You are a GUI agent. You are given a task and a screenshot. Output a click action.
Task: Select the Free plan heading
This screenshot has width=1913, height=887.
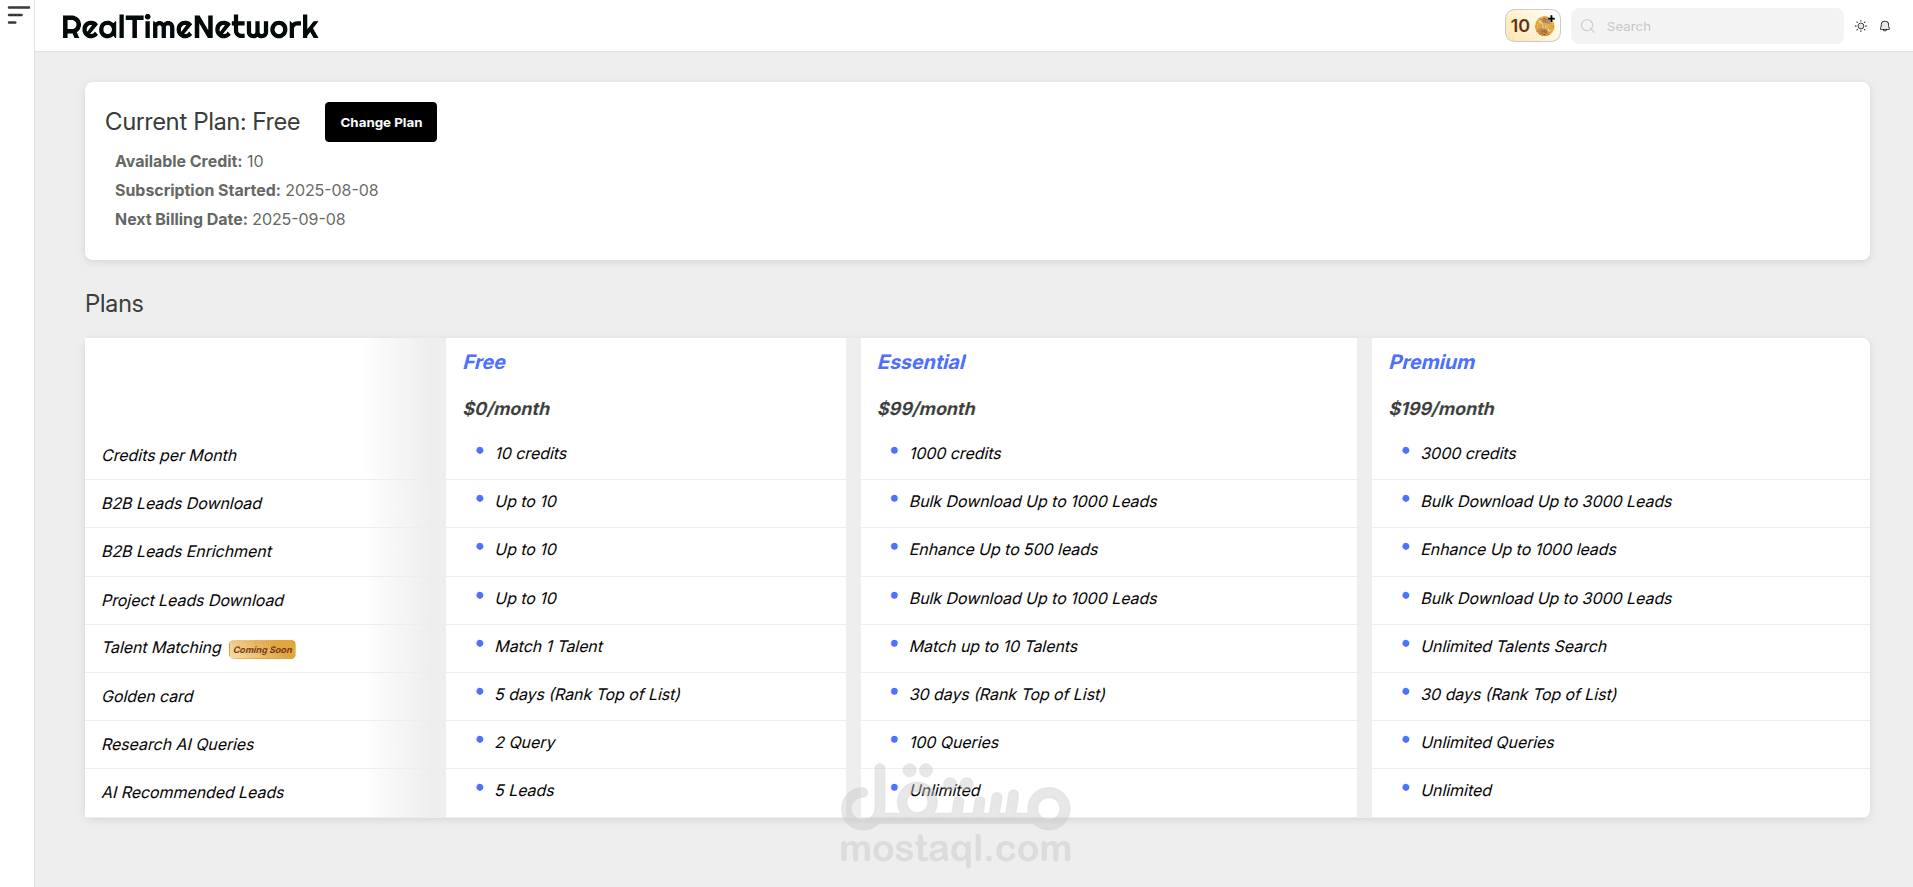point(484,362)
